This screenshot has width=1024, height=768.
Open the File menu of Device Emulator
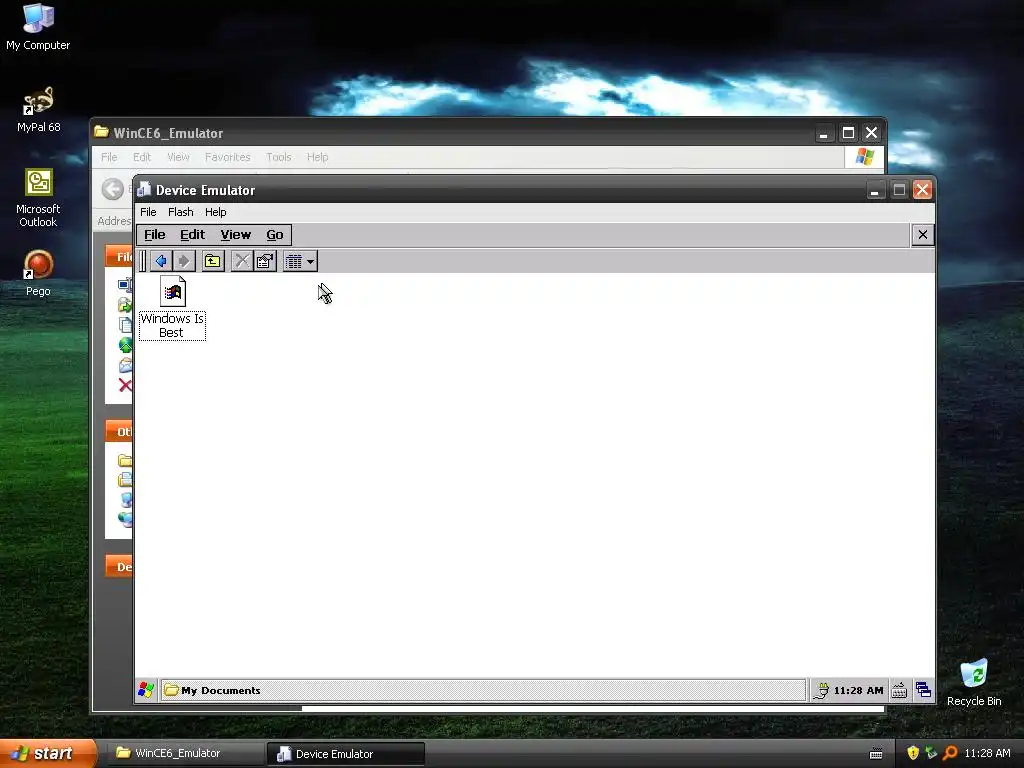pyautogui.click(x=148, y=212)
